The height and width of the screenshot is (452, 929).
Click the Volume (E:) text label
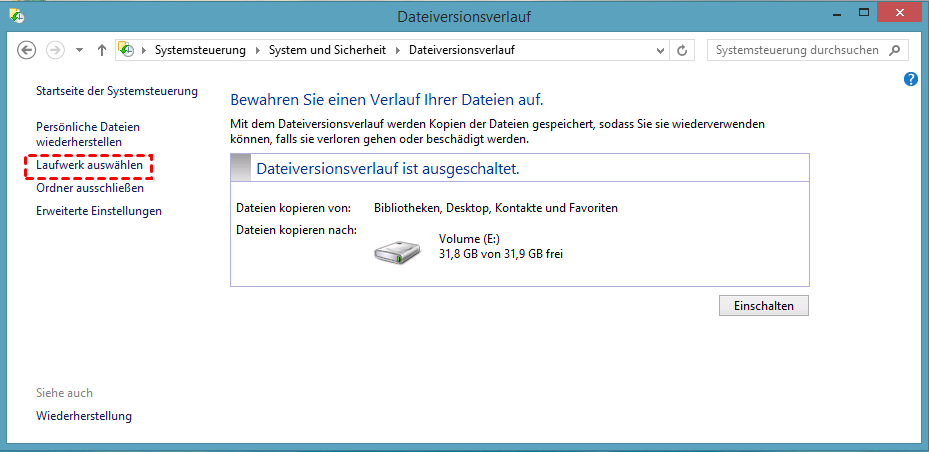(469, 239)
